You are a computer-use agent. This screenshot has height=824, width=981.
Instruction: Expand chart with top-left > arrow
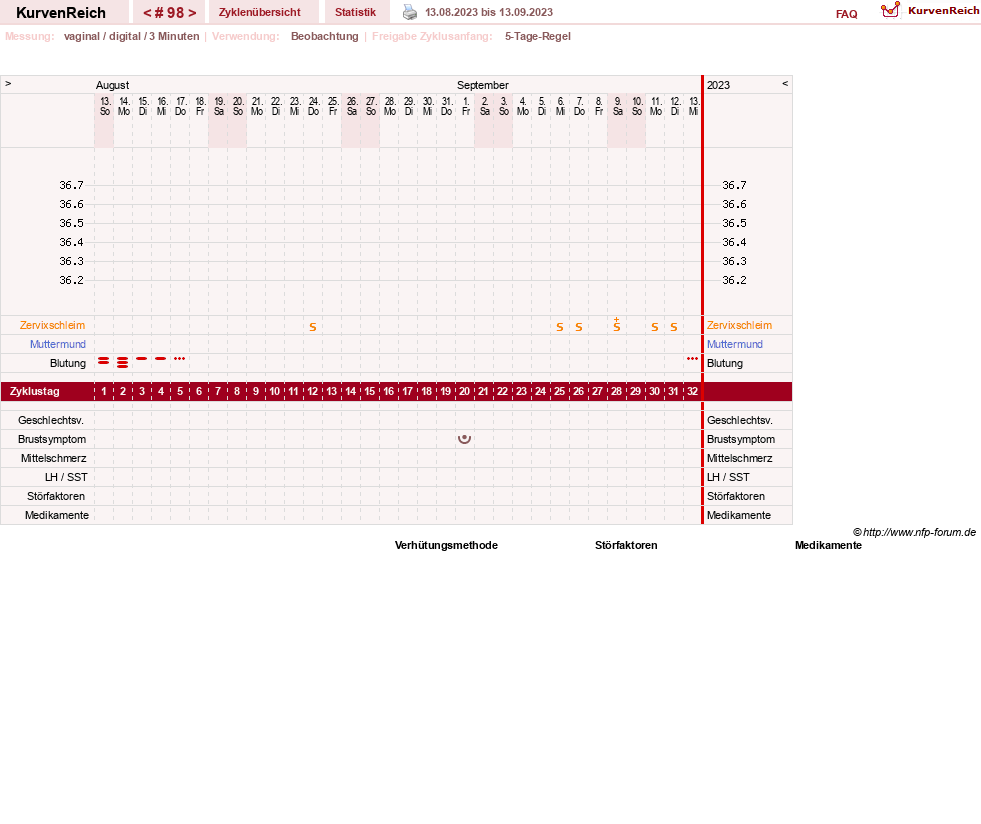pos(8,84)
